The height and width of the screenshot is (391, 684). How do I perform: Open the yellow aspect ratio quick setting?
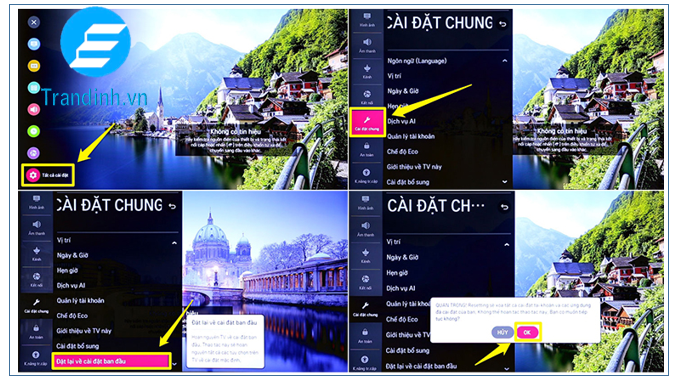[x=34, y=66]
